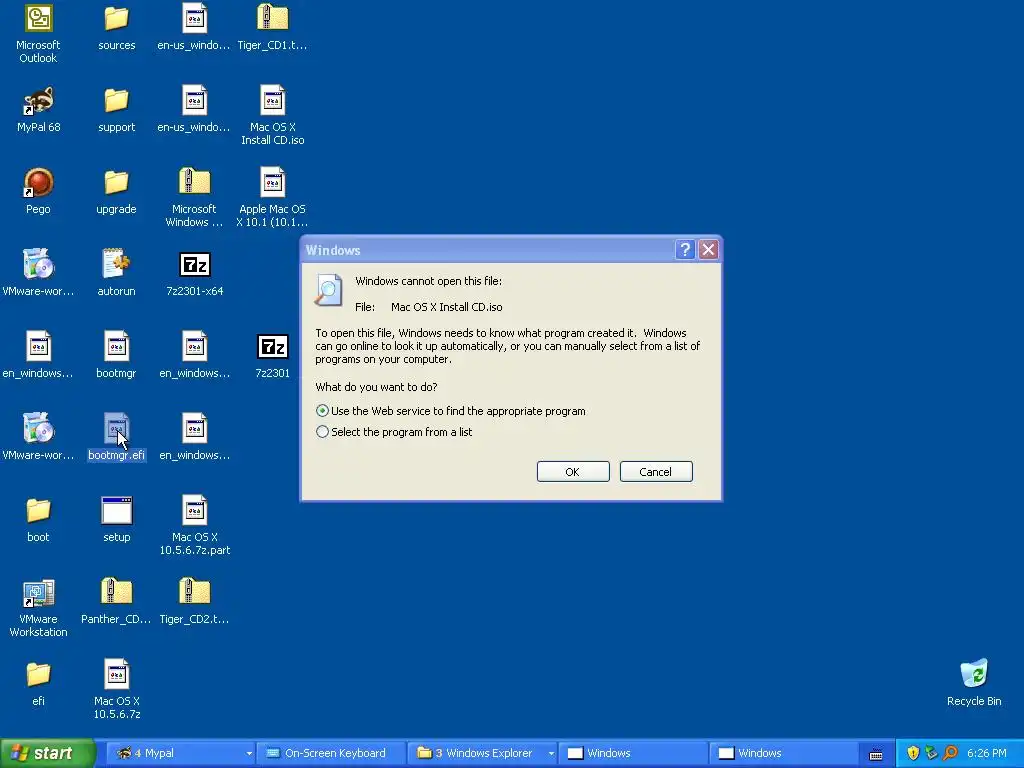The width and height of the screenshot is (1024, 768).
Task: Click the 6:26 PM taskbar clock
Action: 986,753
